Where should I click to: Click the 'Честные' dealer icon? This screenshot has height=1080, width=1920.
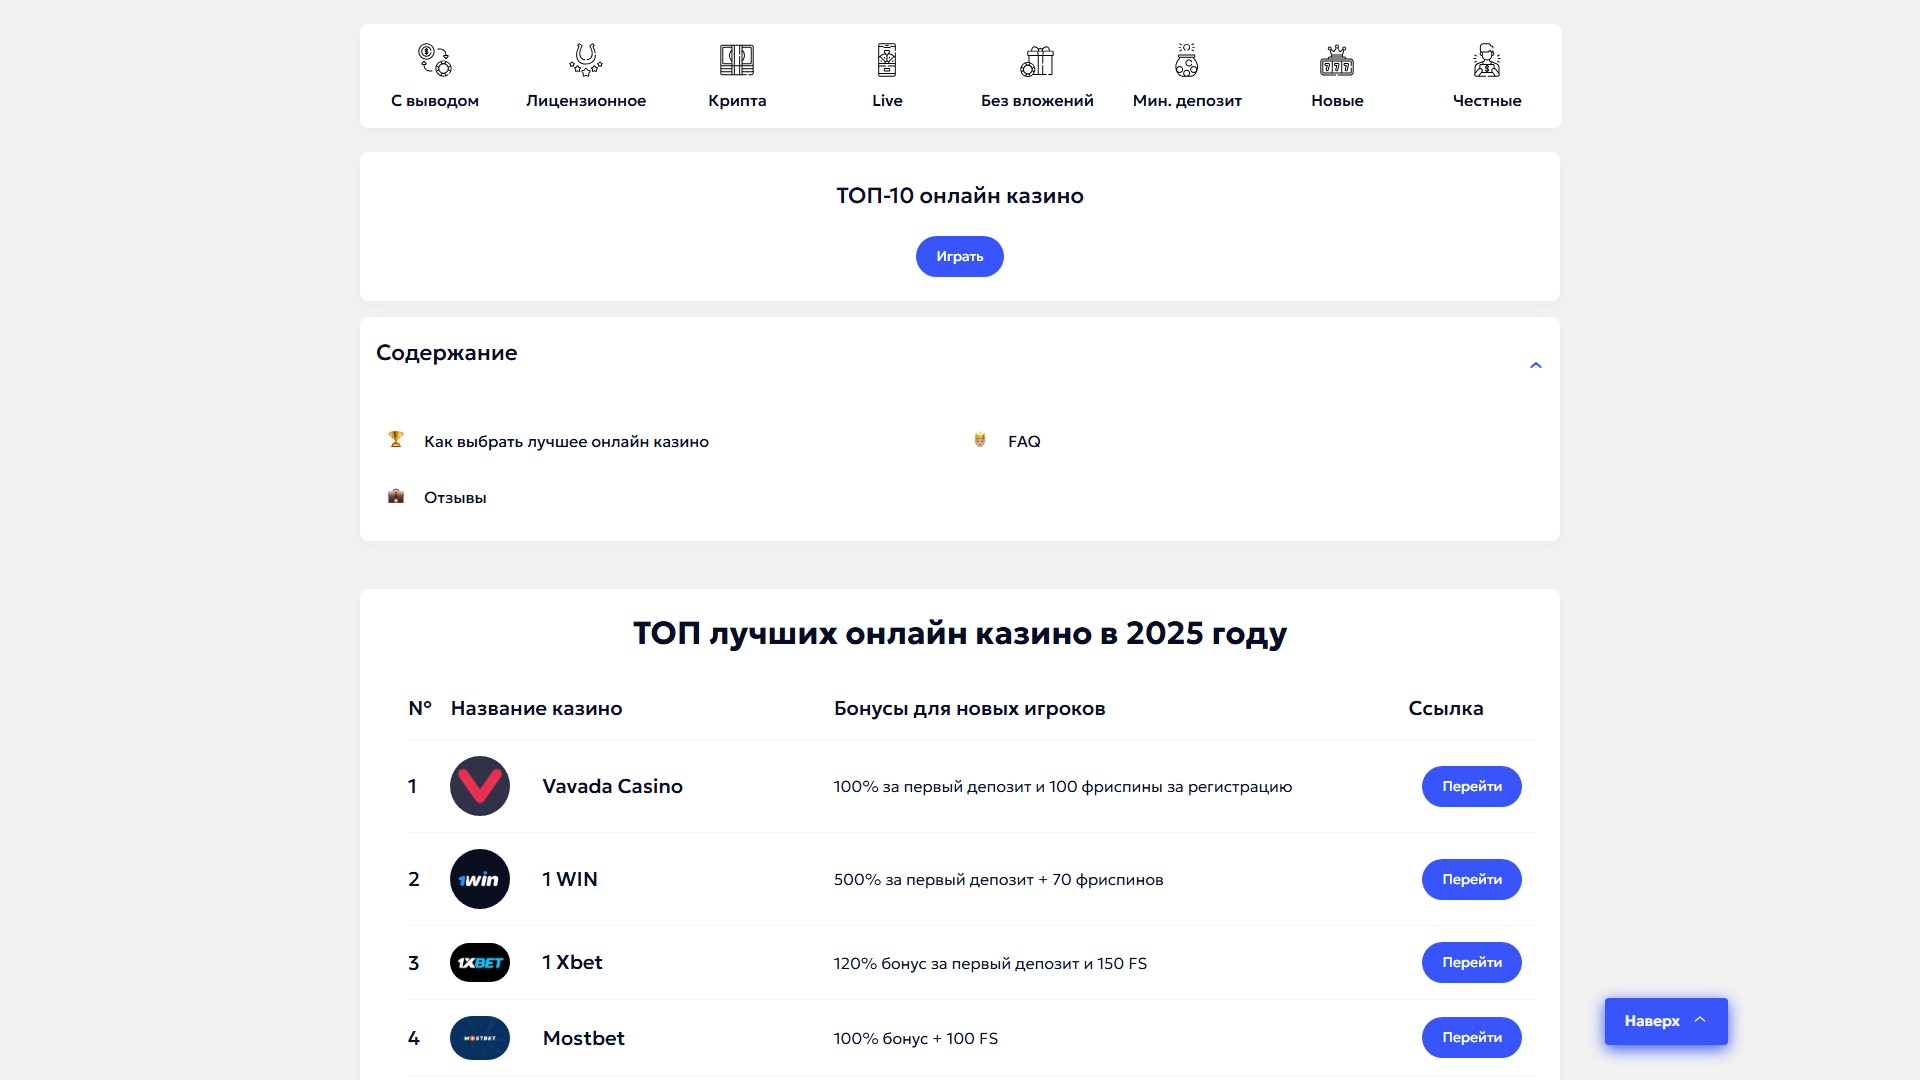1487,60
